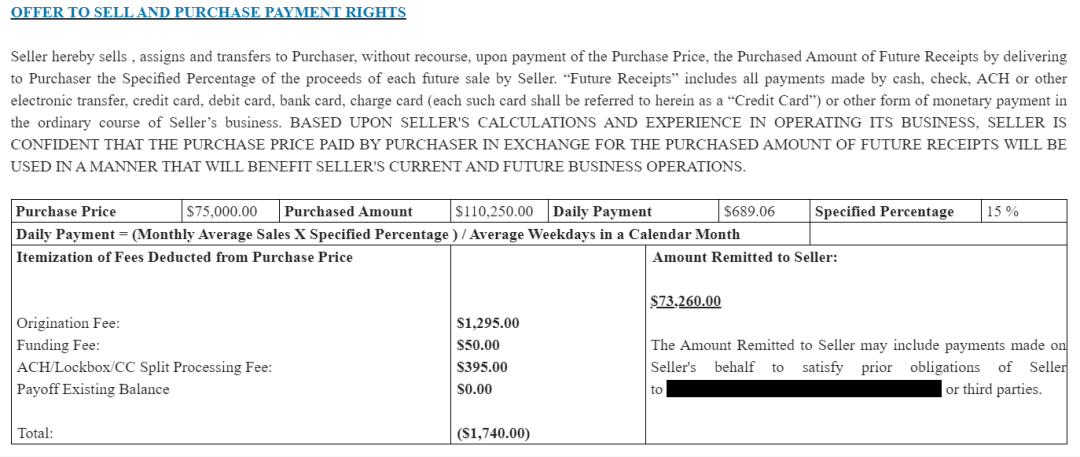Click the Purchased Amount label
Screen dimensions: 1080x457
(x=349, y=212)
